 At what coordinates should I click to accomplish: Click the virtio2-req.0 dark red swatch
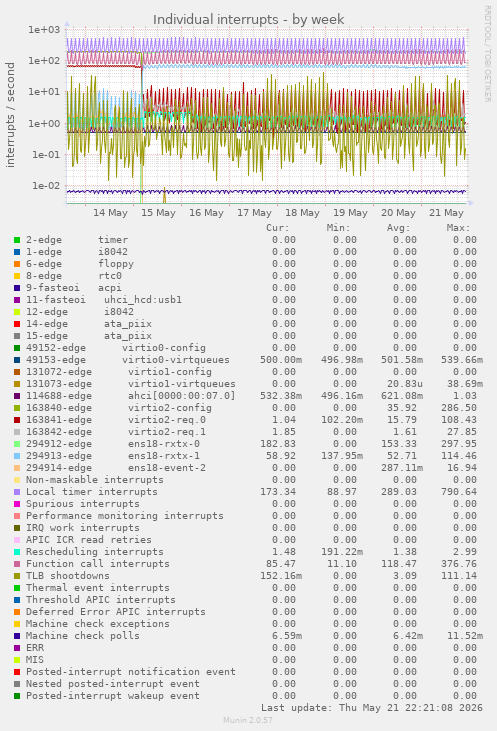point(17,420)
